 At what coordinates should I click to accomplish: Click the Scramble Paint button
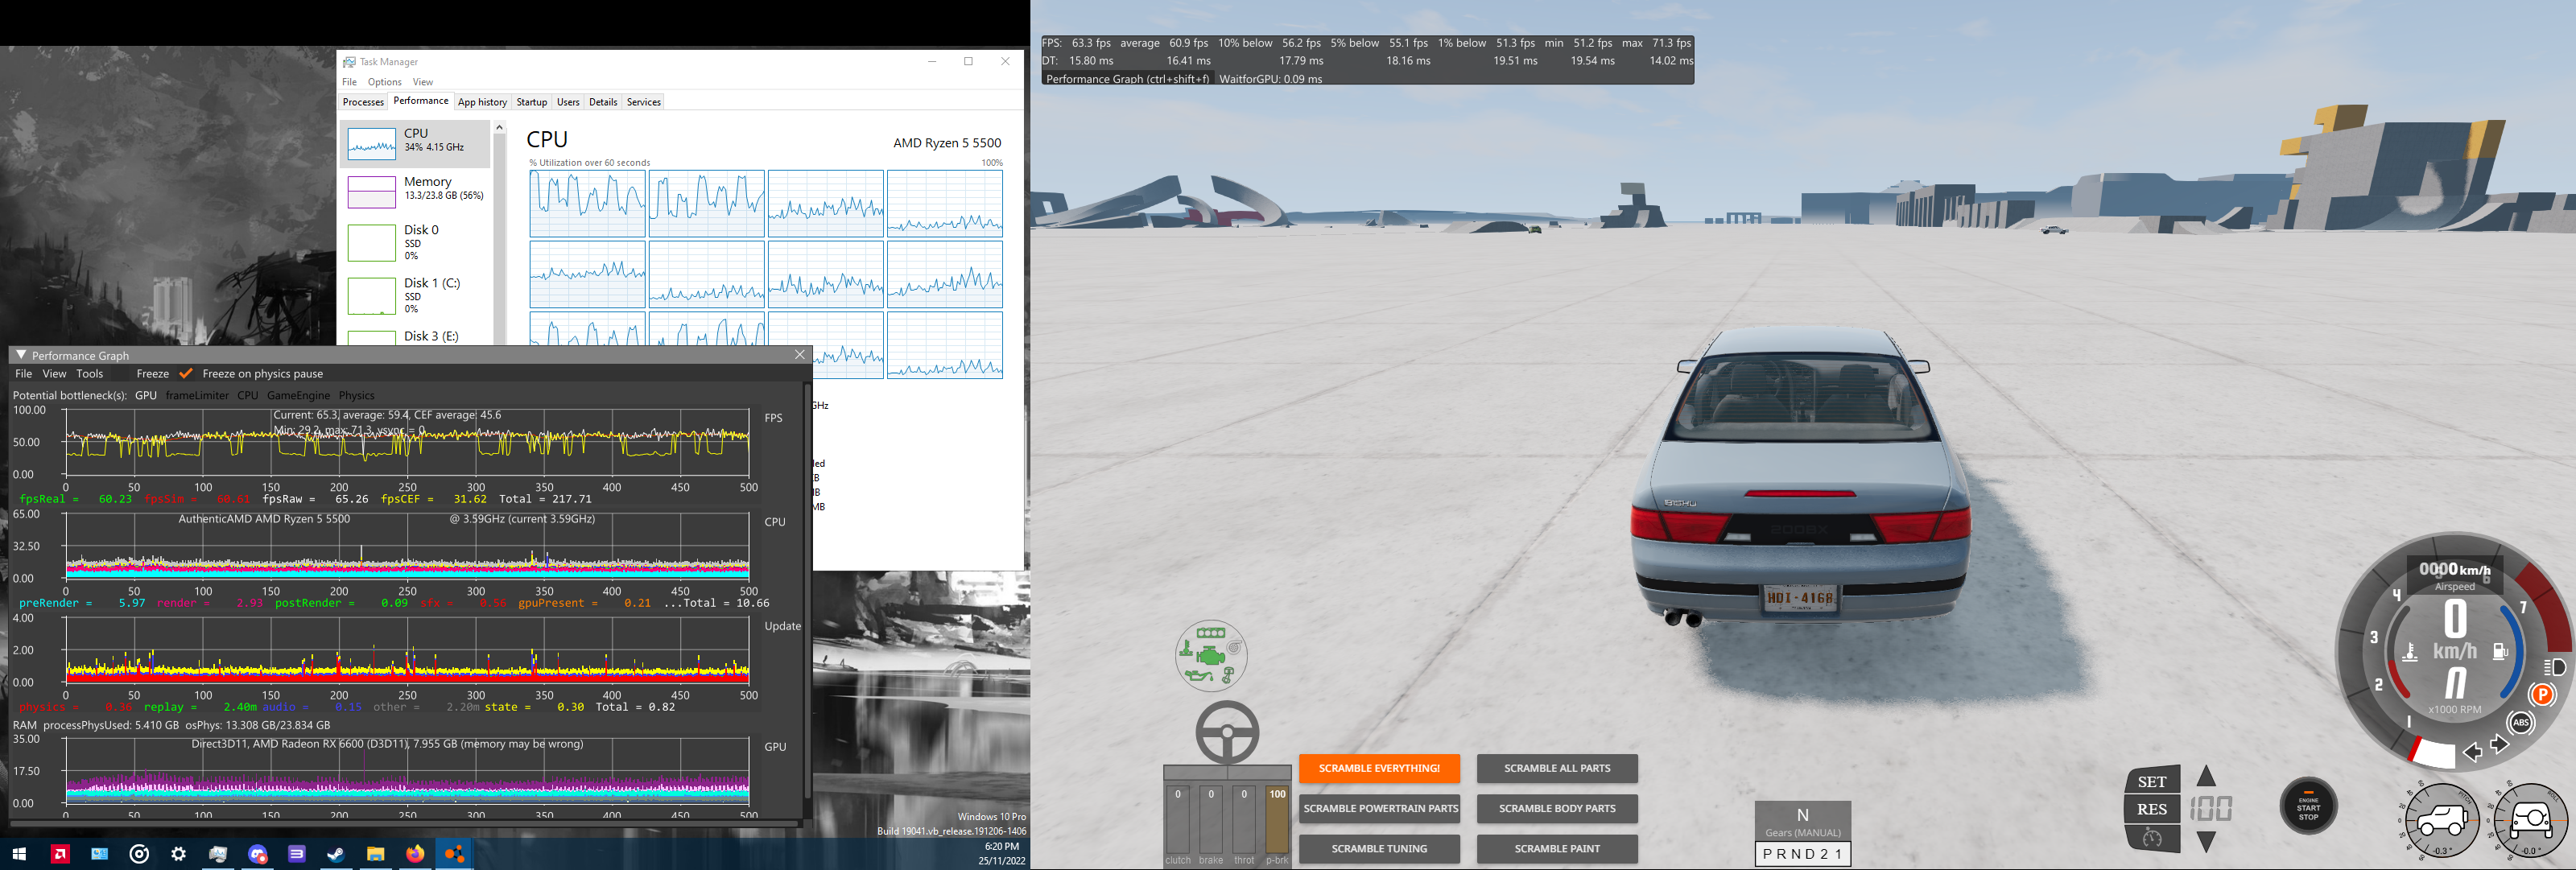(x=1557, y=848)
